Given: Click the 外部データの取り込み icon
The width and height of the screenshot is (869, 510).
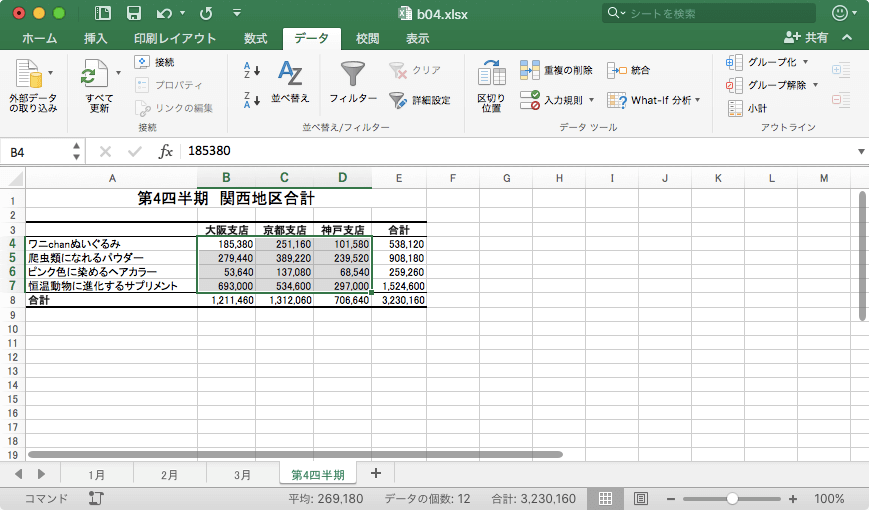Looking at the screenshot, I should 29,74.
